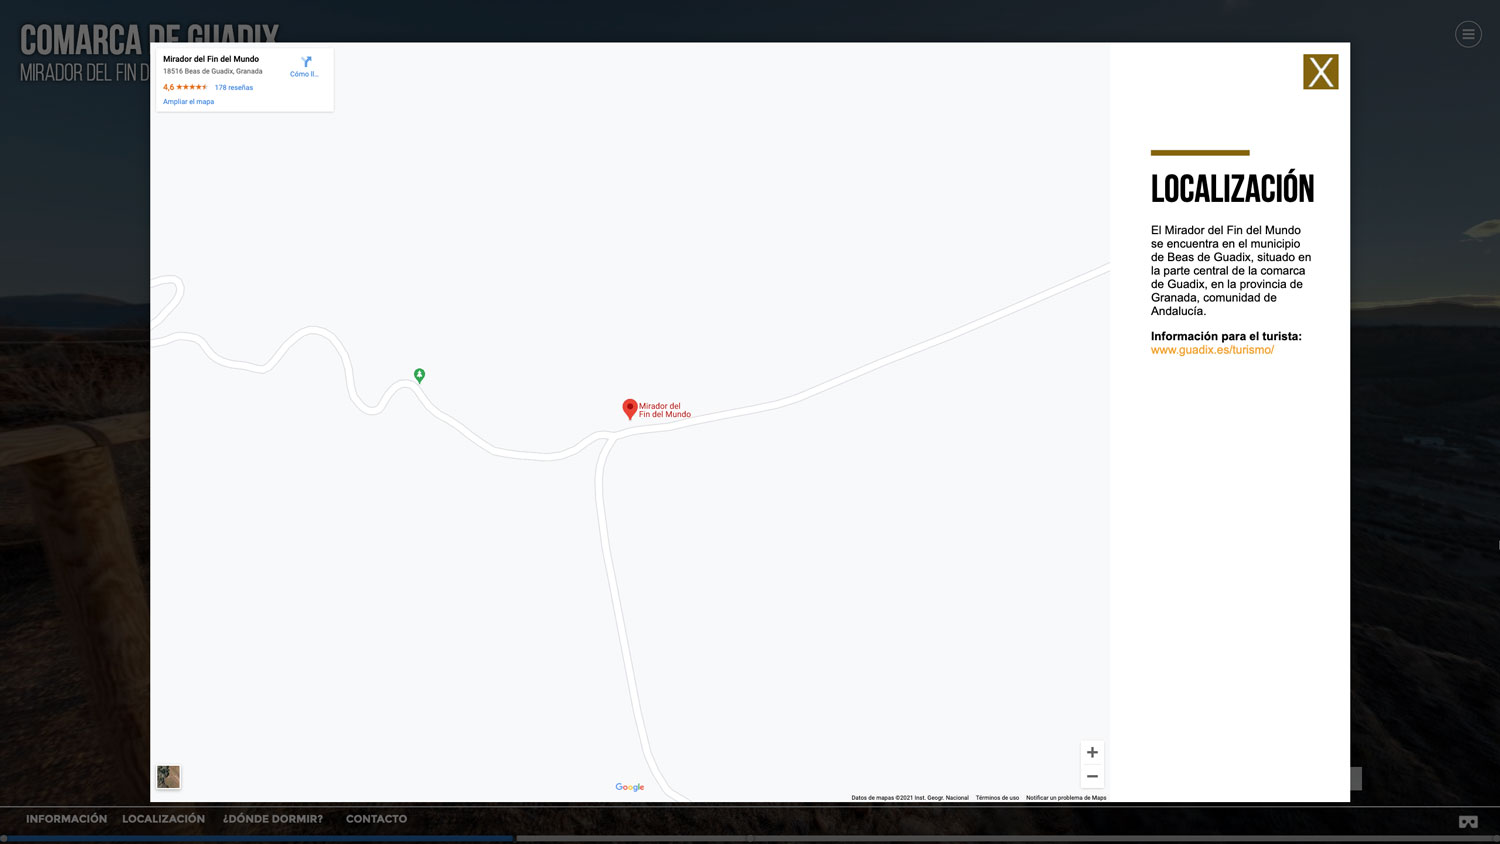Open the Información menu item
The height and width of the screenshot is (844, 1500).
click(66, 819)
